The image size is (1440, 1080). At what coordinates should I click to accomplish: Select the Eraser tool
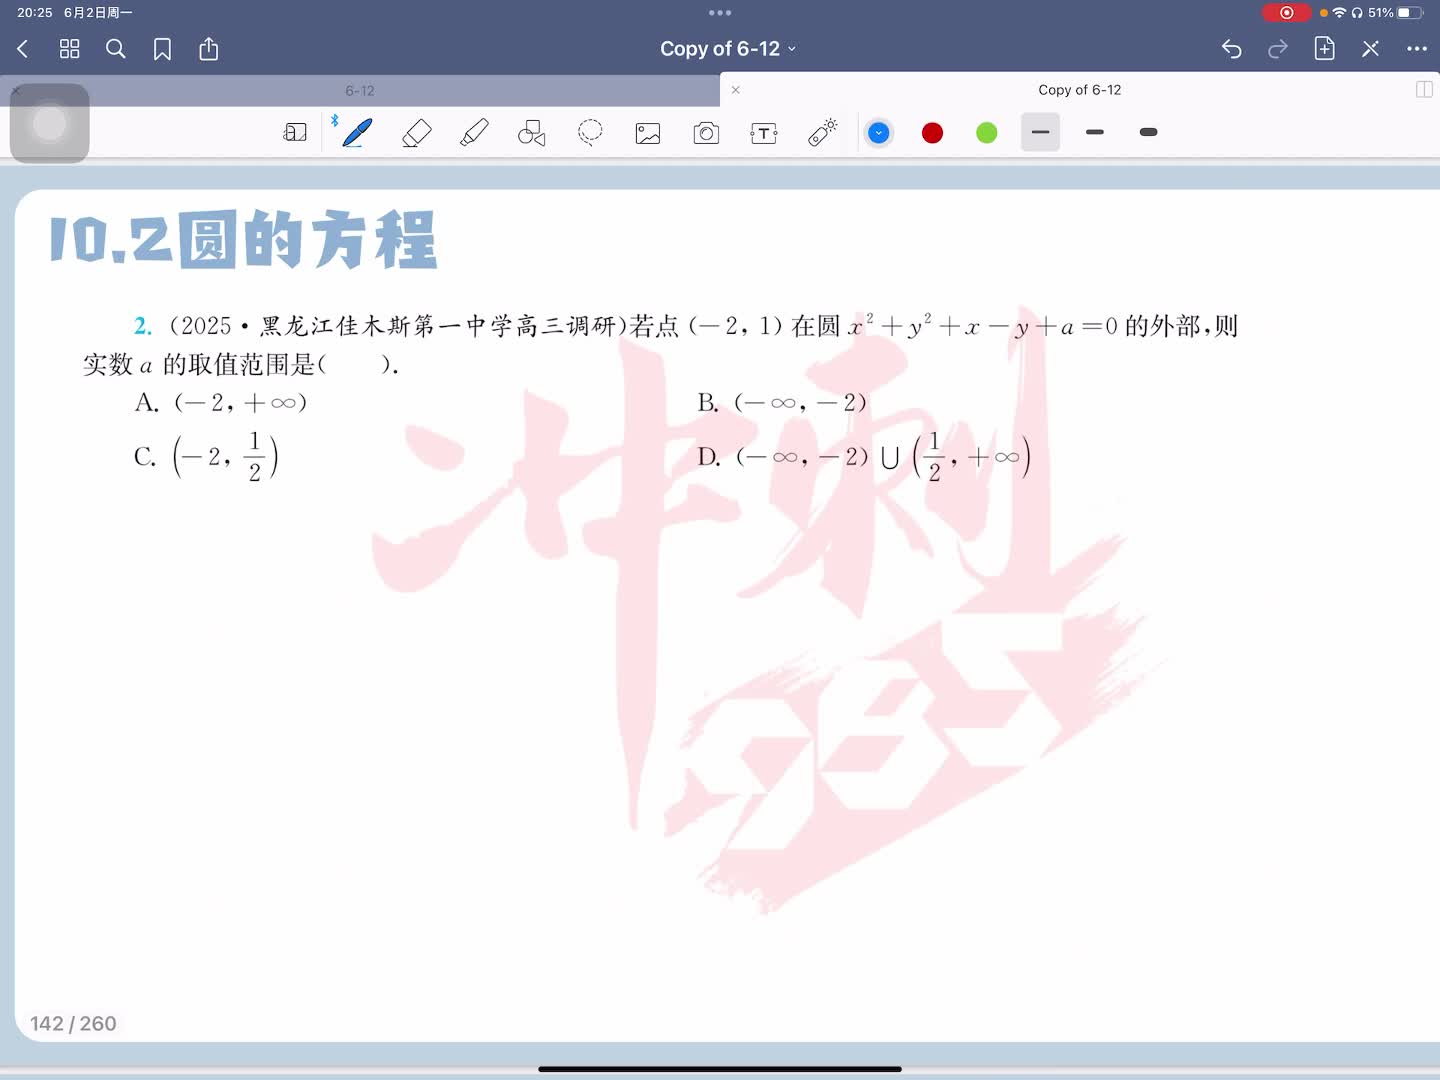click(416, 133)
